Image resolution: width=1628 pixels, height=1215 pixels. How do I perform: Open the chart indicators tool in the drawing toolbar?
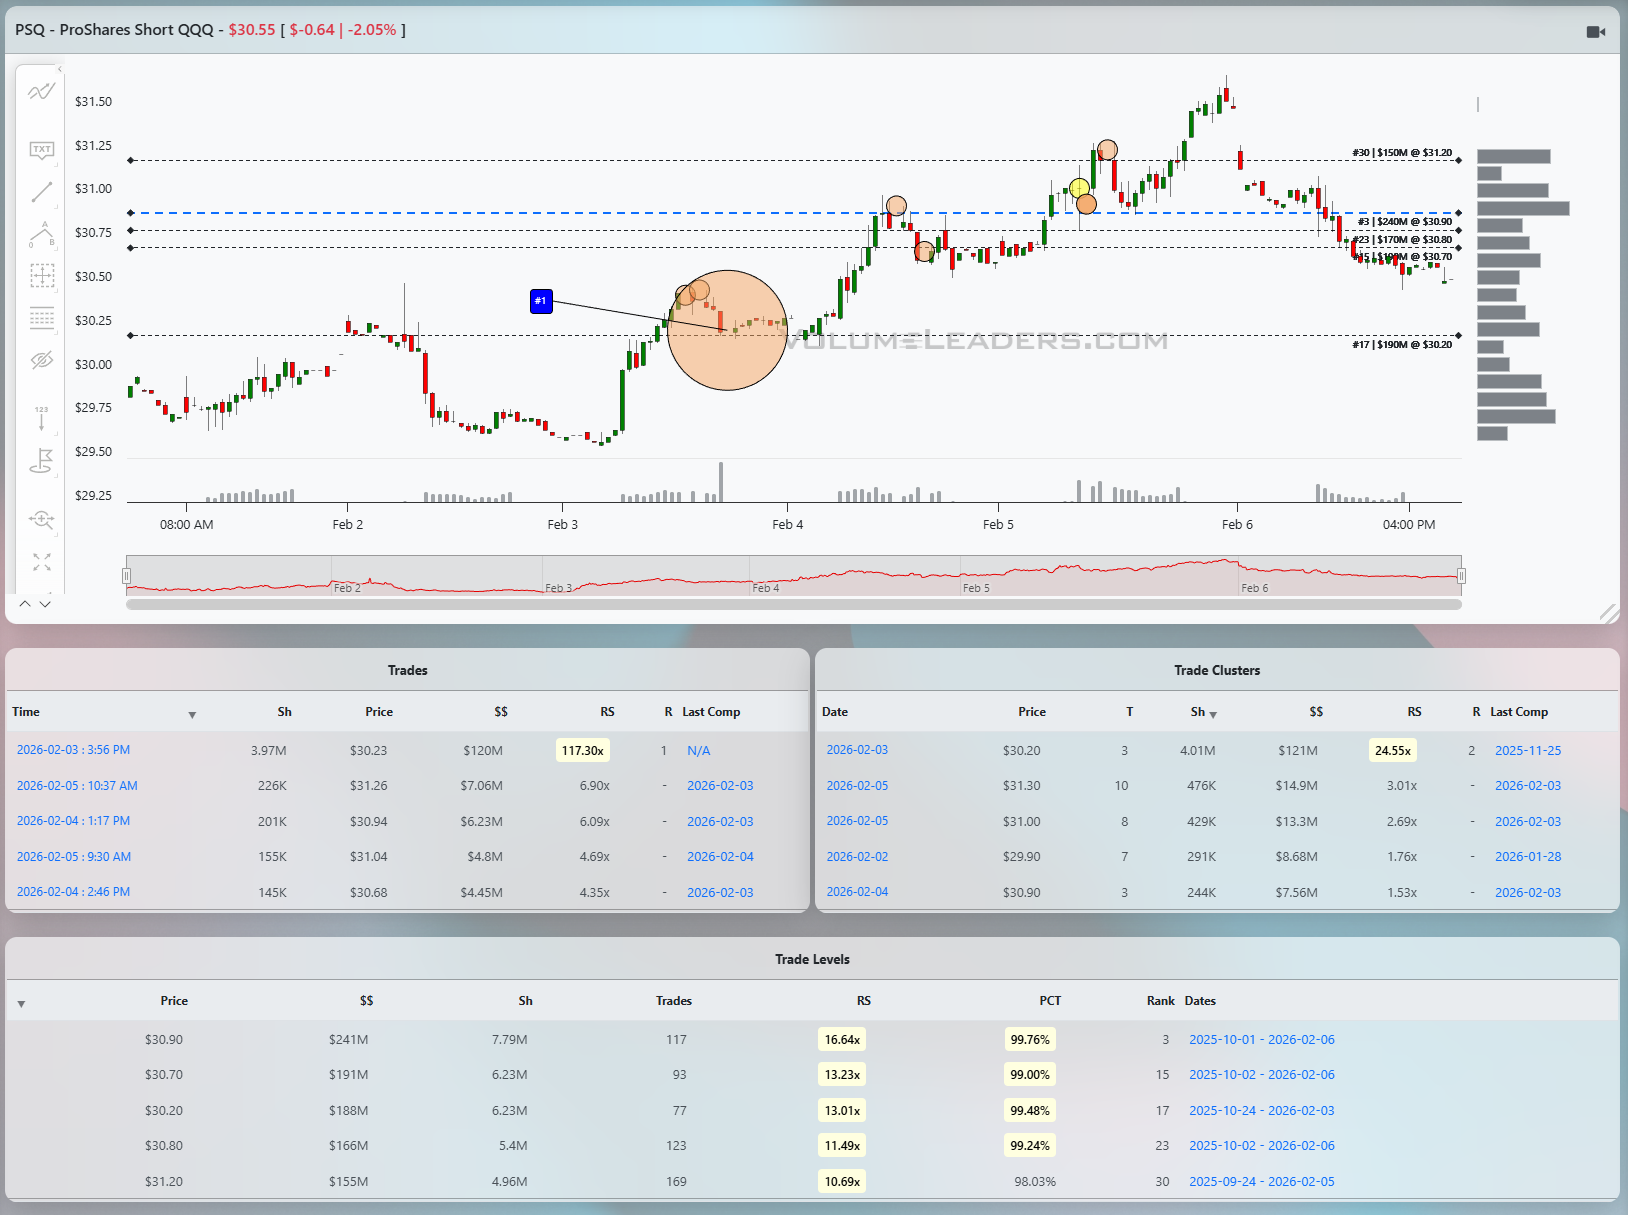coord(41,92)
